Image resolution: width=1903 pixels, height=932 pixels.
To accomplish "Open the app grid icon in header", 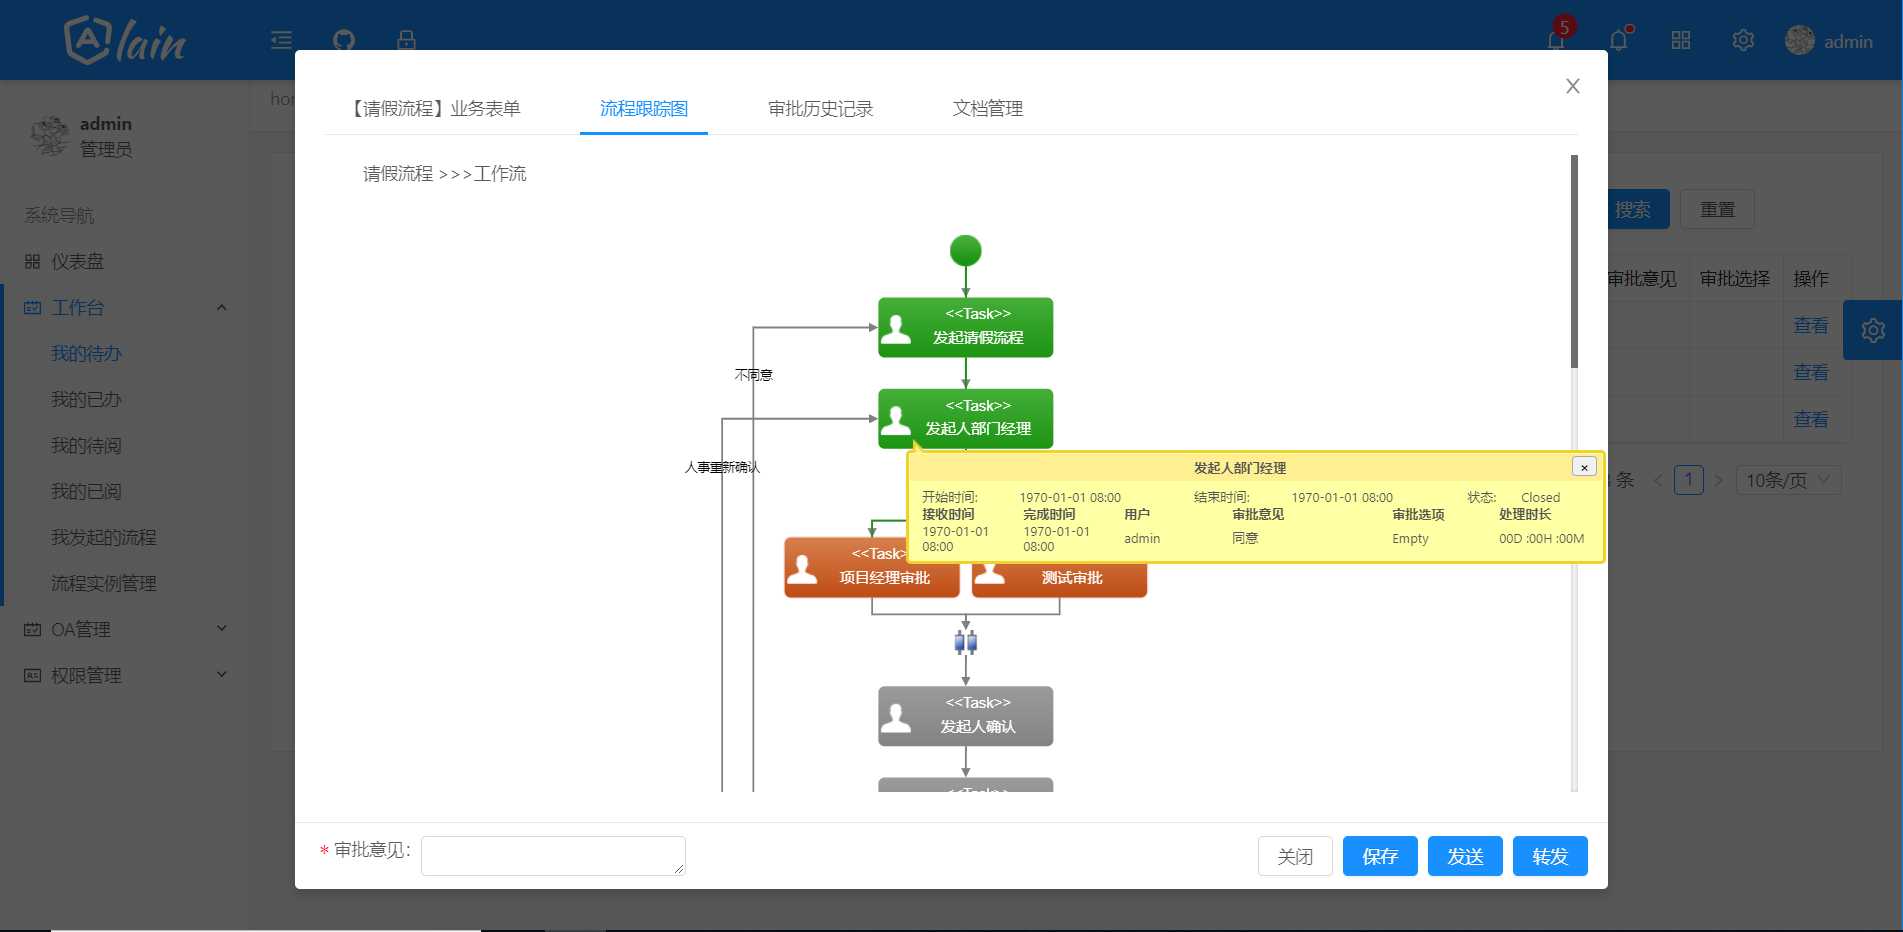I will (x=1681, y=40).
